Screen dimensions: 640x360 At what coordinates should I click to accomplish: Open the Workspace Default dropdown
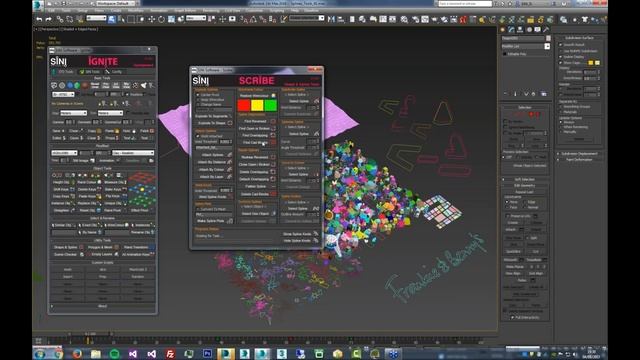116,4
